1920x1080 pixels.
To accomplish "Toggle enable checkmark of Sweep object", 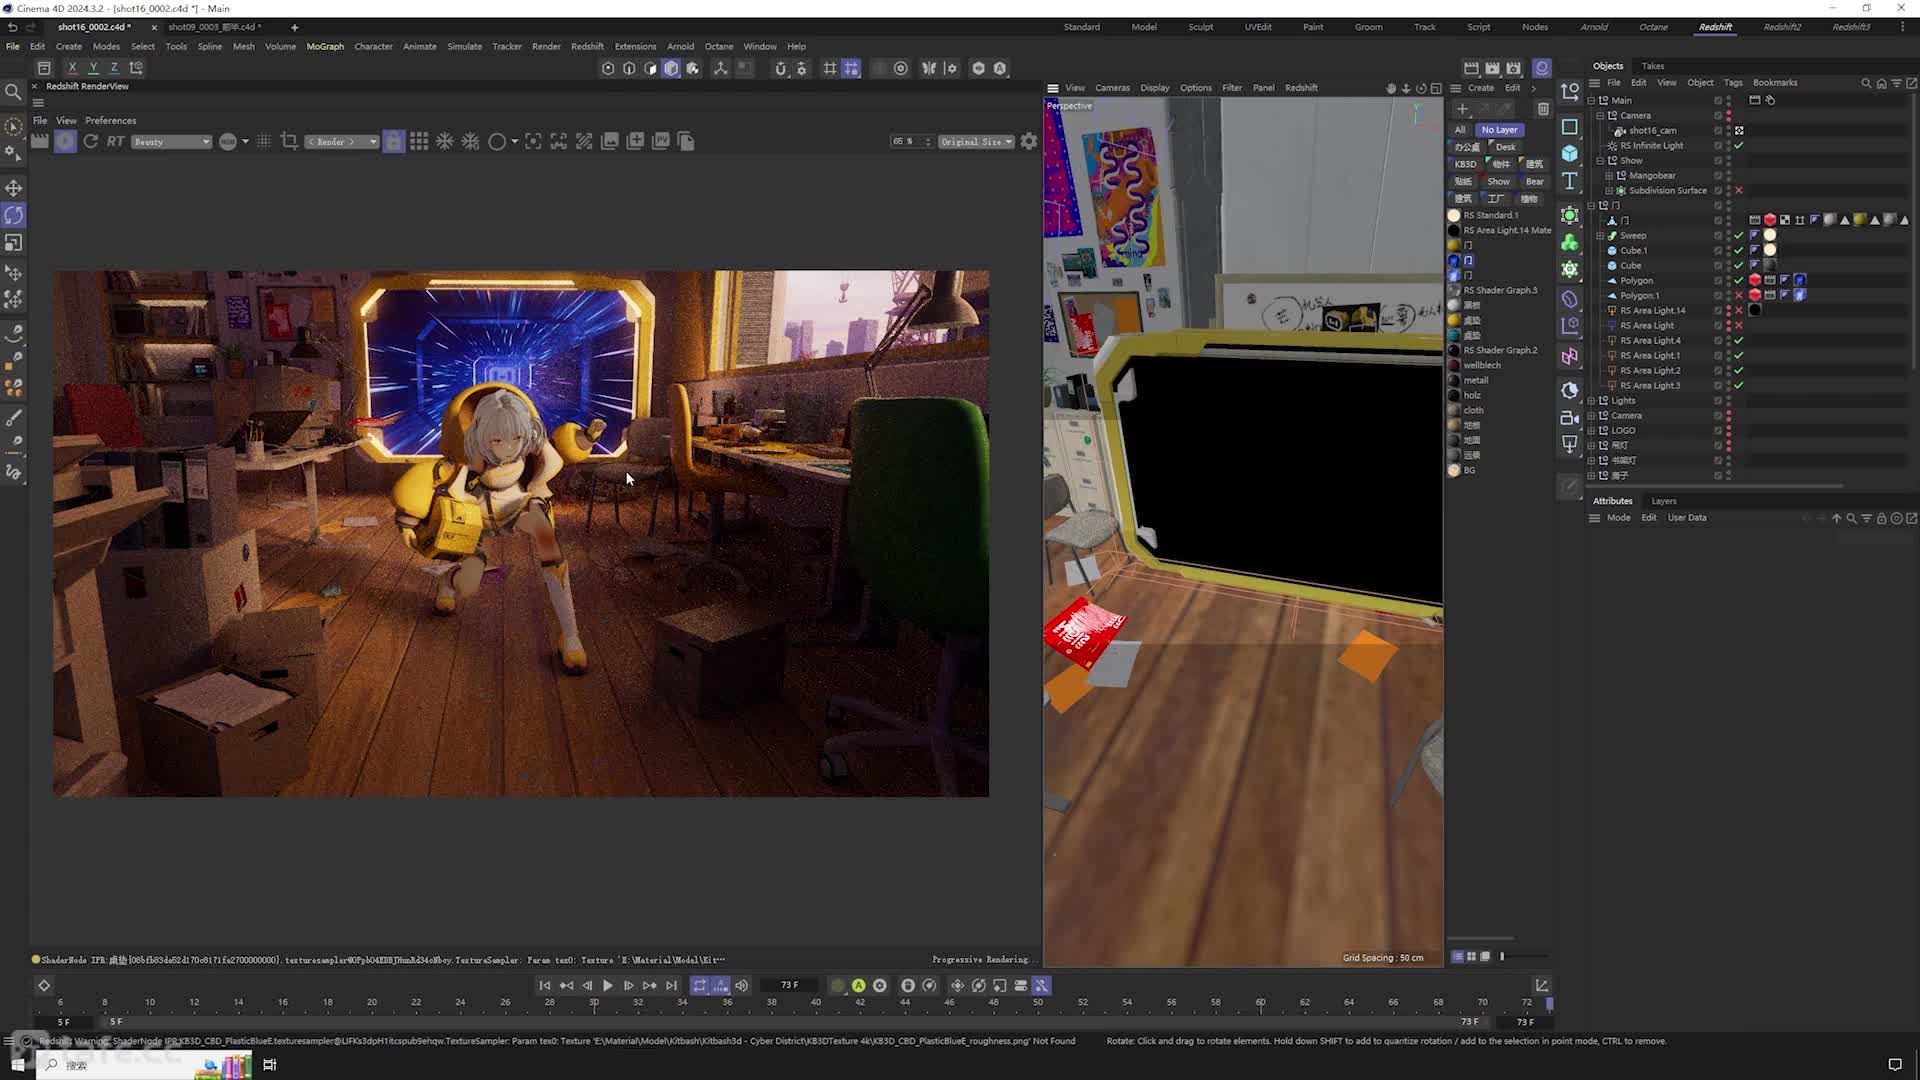I will click(x=1739, y=236).
